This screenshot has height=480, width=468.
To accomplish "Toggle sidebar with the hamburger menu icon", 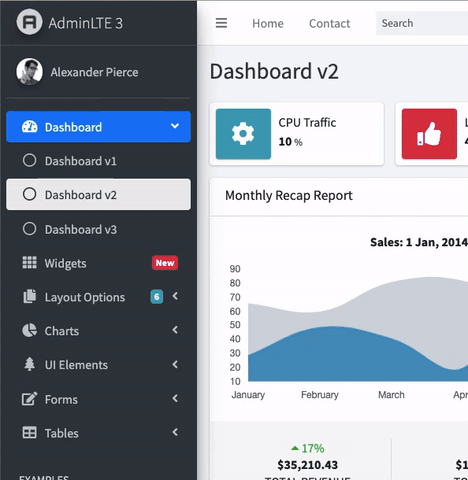I will click(221, 23).
